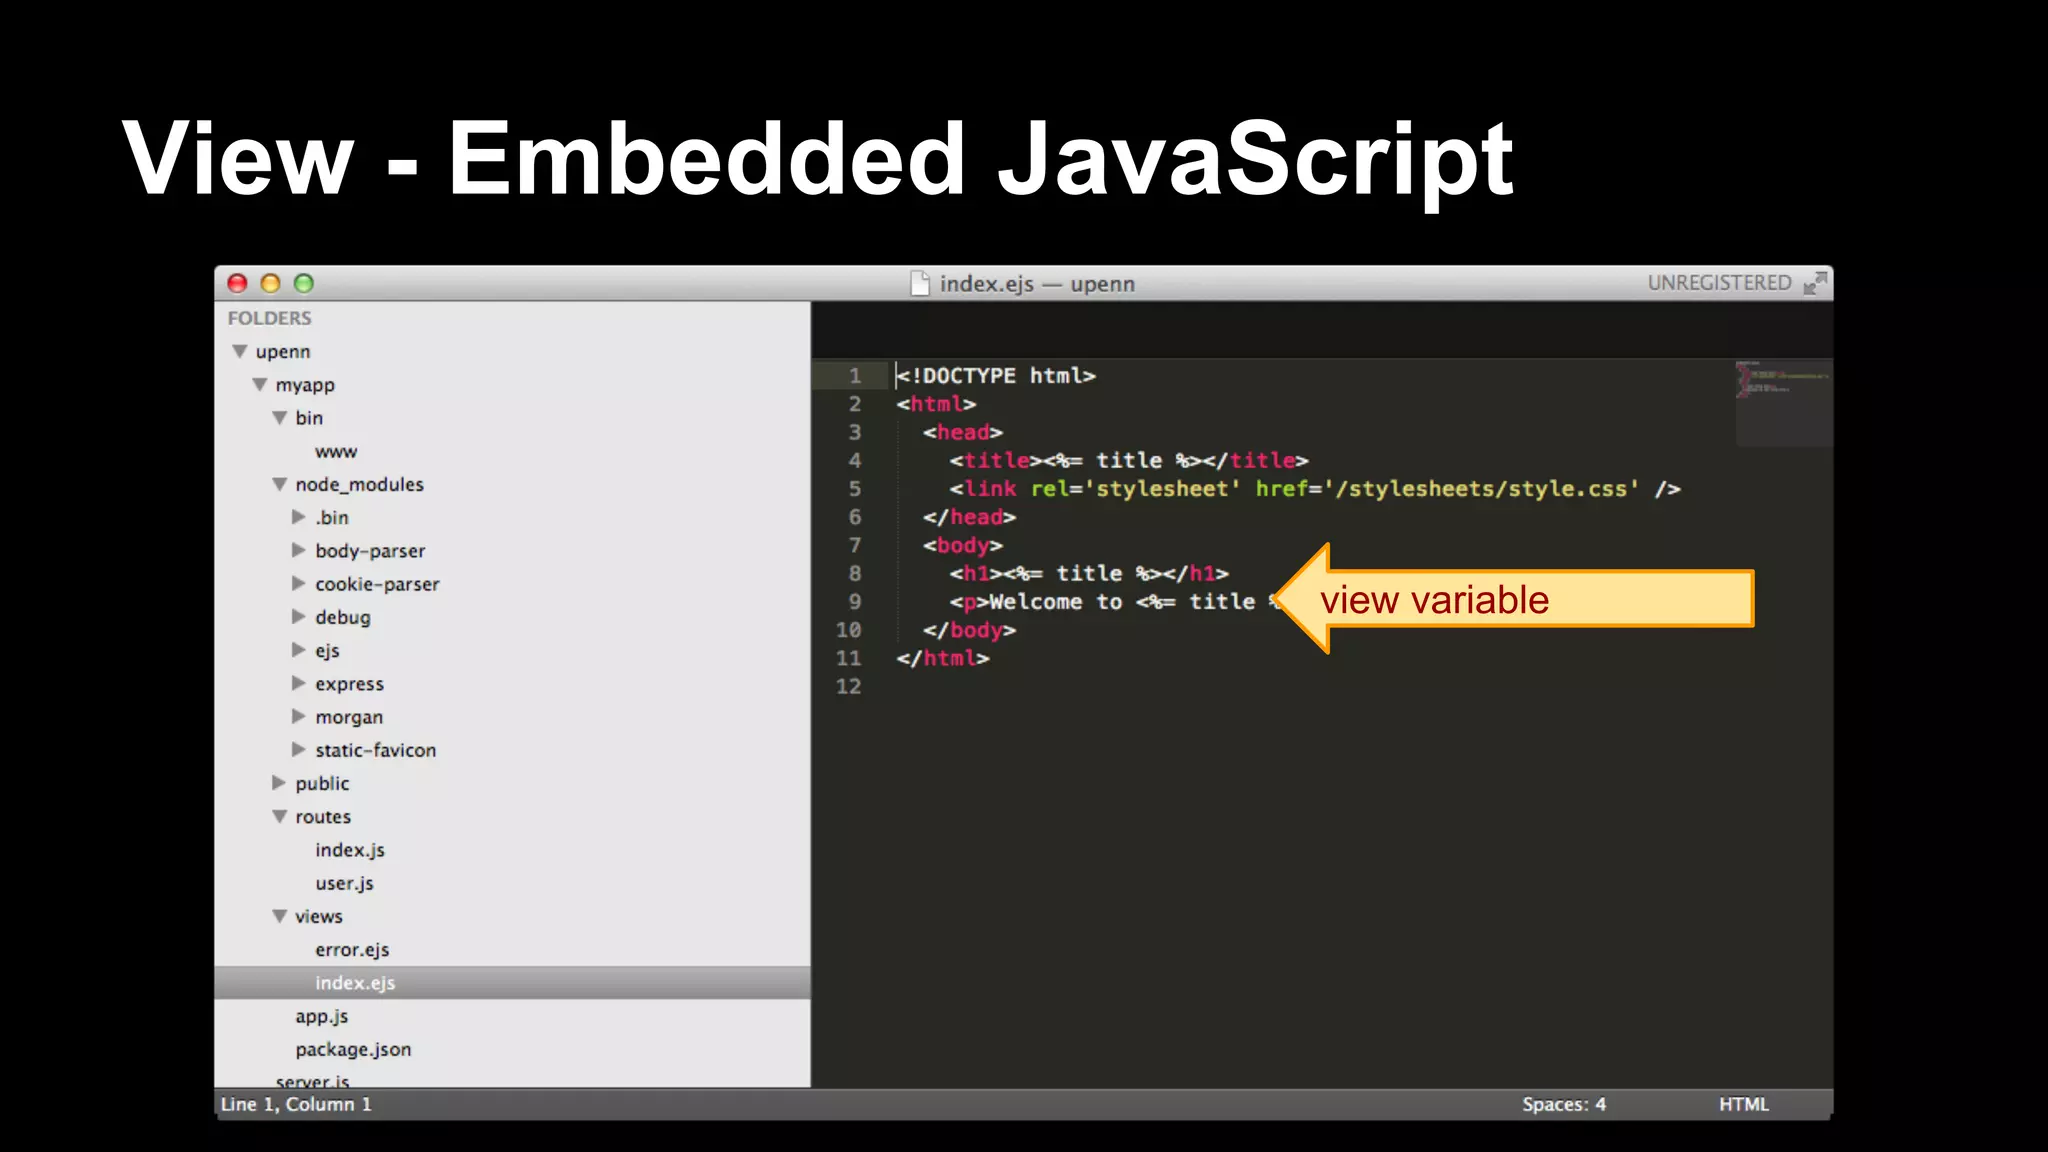Expand the body-parser folder triangle

(299, 550)
